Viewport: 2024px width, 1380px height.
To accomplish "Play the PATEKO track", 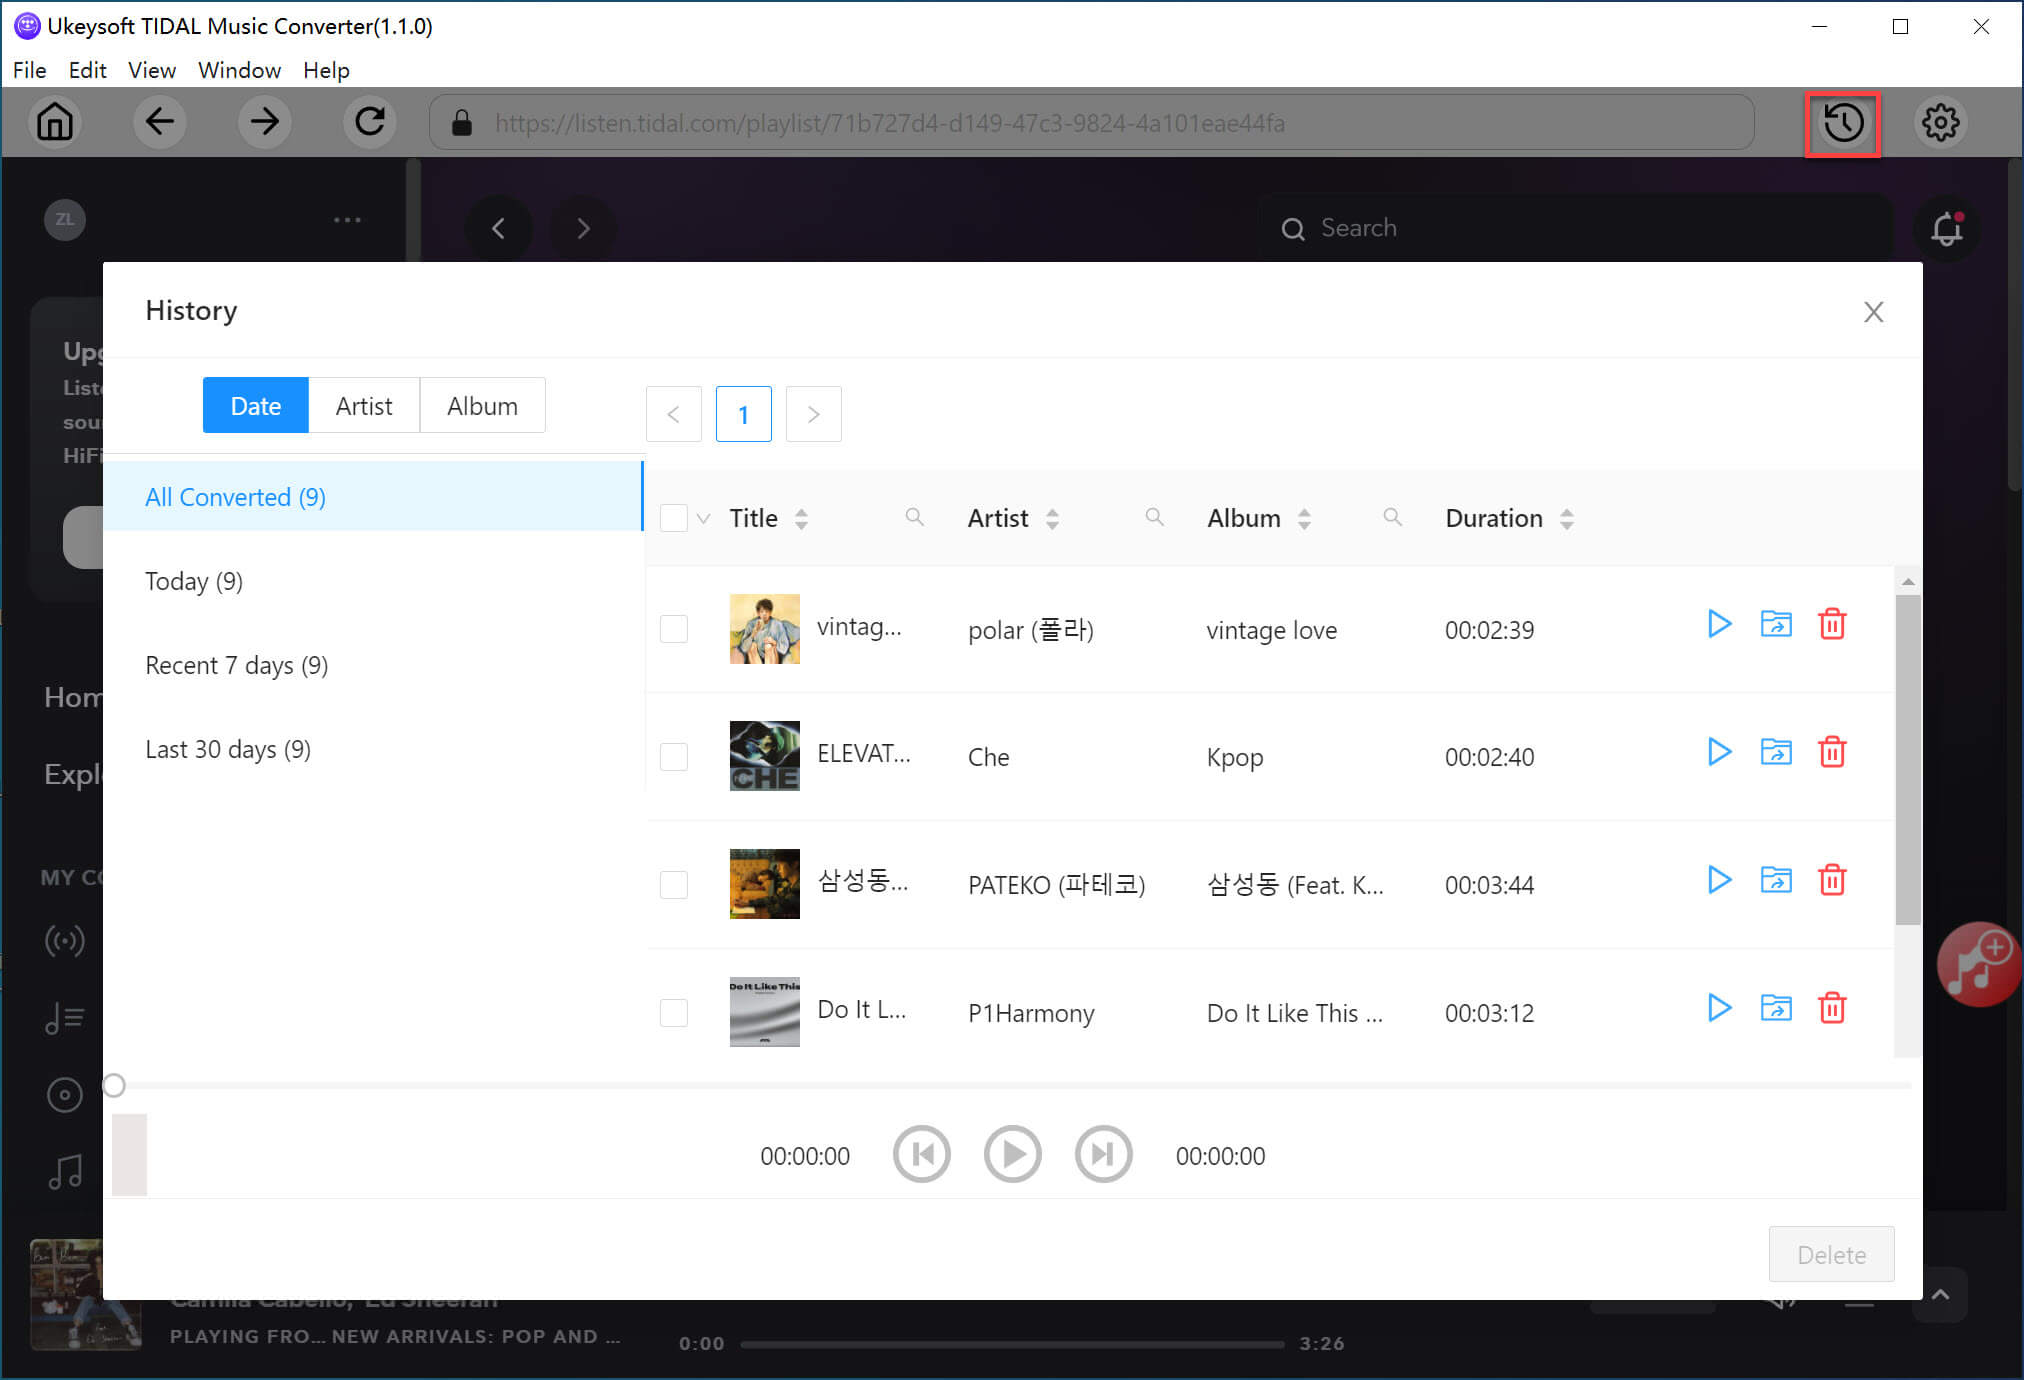I will pyautogui.click(x=1719, y=880).
